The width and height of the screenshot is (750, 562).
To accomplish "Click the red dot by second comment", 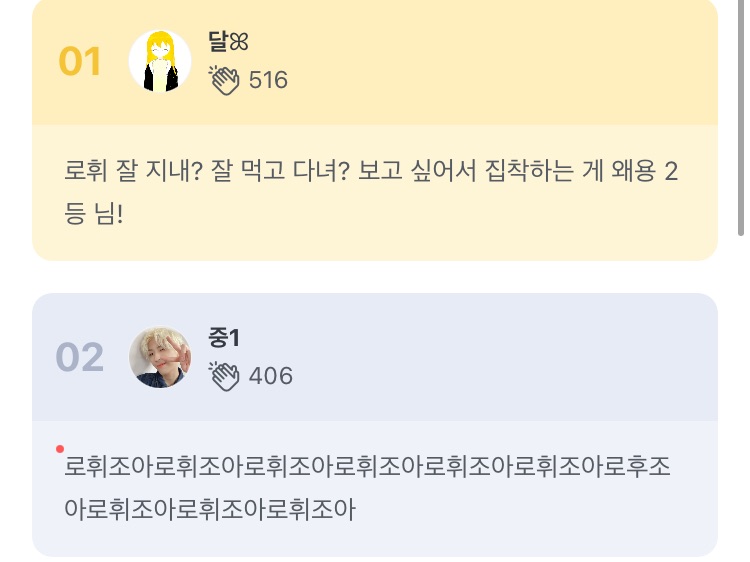I will 61,449.
